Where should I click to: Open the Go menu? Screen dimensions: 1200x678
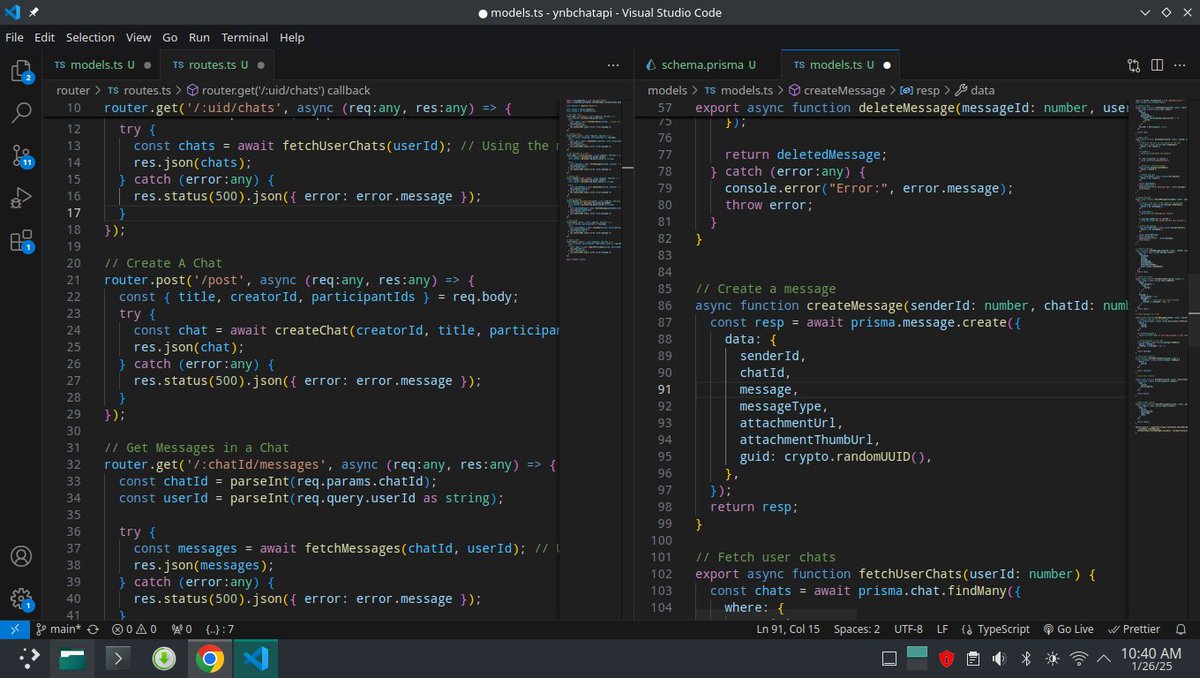(170, 37)
